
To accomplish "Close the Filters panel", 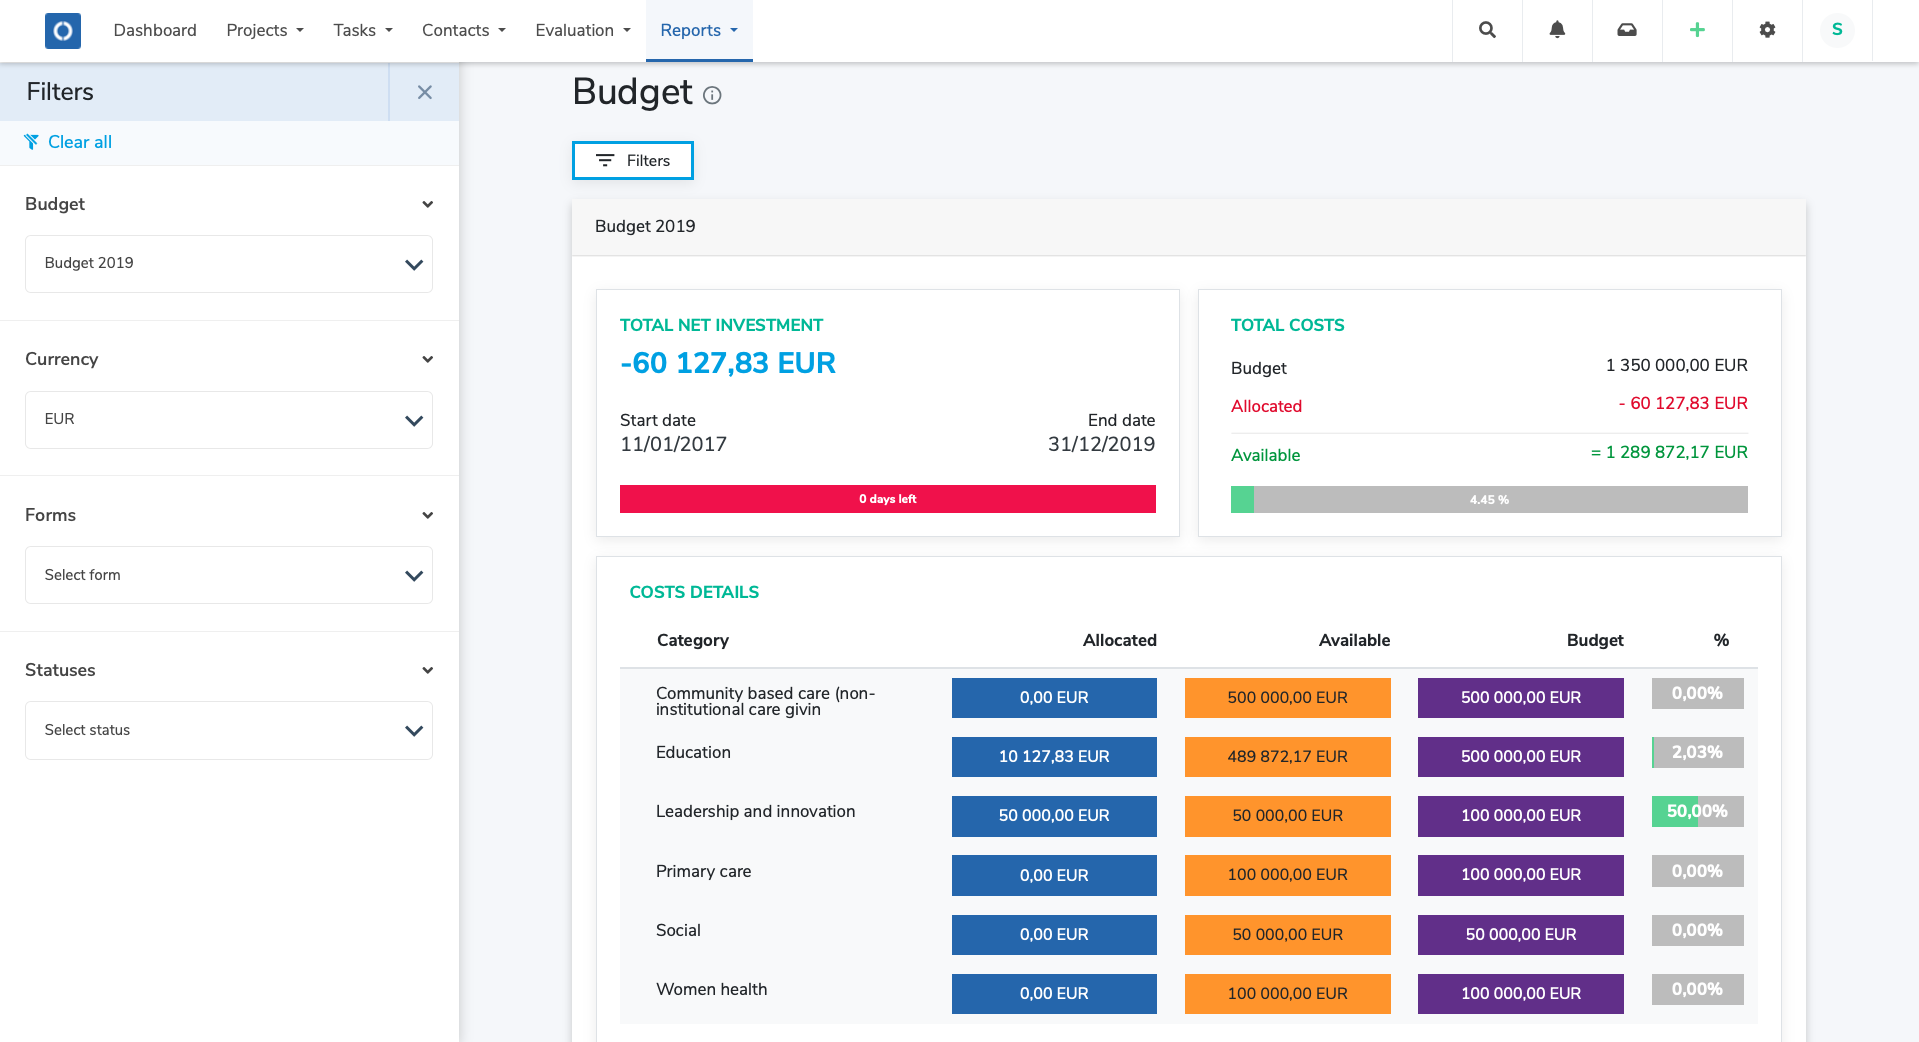I will click(425, 92).
